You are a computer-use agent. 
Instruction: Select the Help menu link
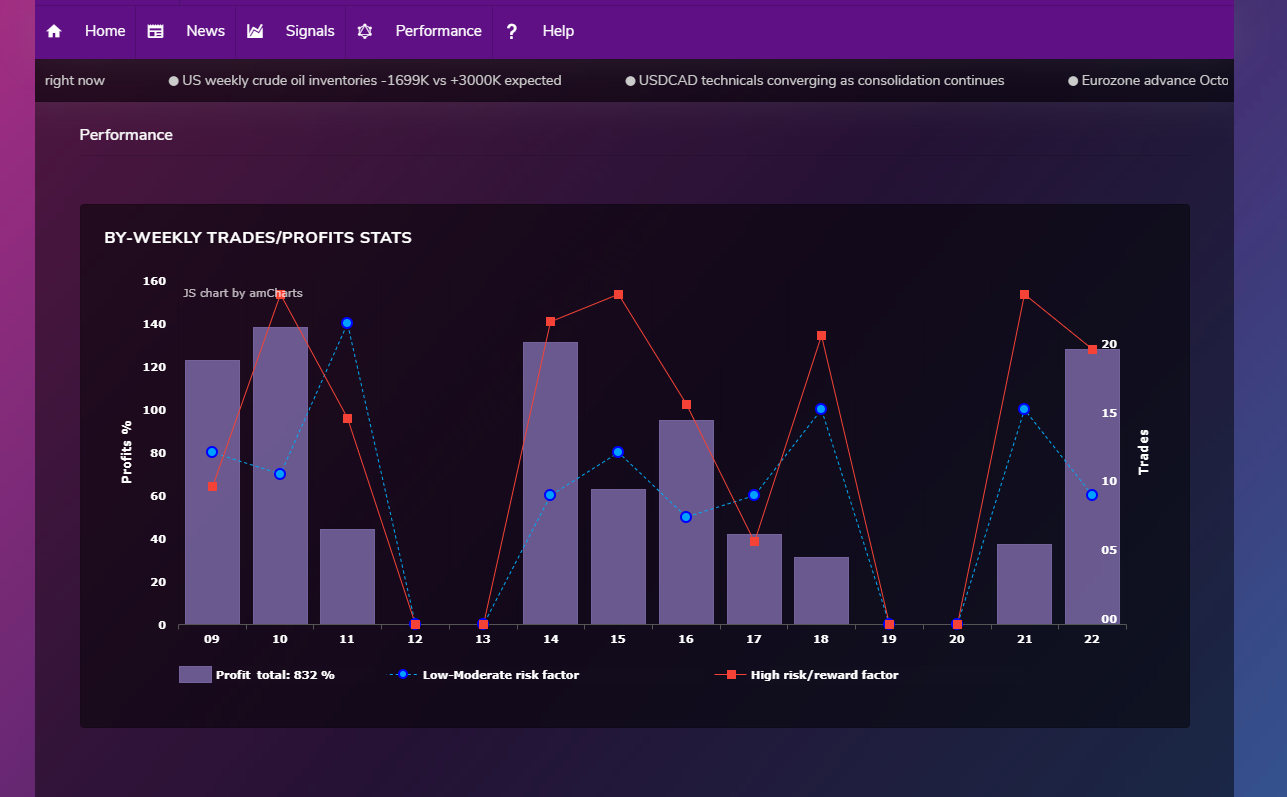pyautogui.click(x=558, y=31)
